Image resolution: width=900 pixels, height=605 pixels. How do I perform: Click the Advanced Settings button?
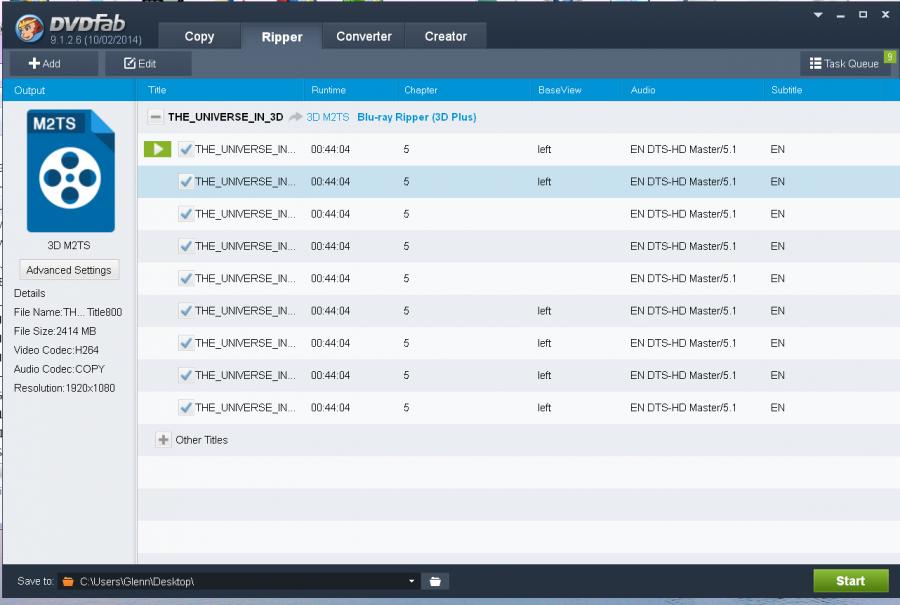(x=69, y=270)
